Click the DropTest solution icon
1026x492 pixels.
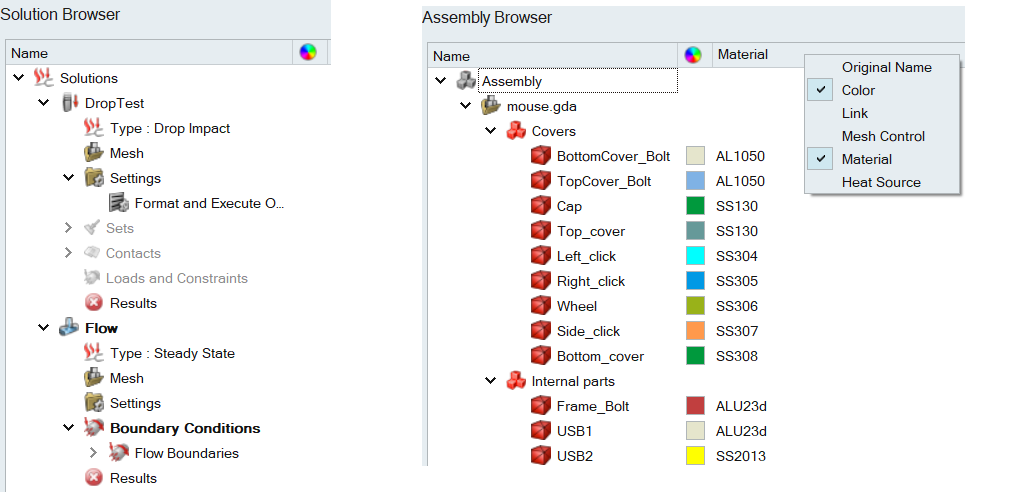(69, 103)
